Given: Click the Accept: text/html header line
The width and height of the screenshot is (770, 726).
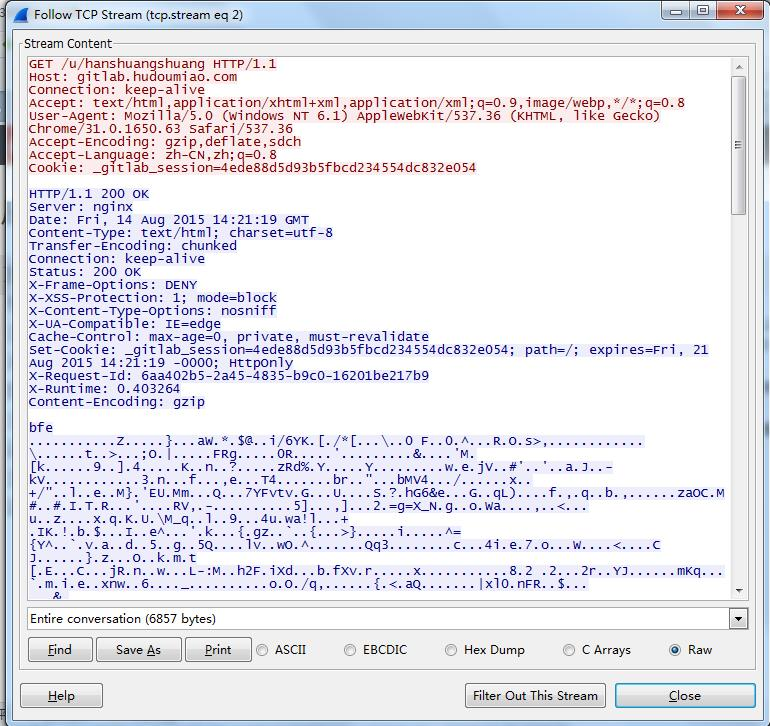Looking at the screenshot, I should tap(357, 103).
